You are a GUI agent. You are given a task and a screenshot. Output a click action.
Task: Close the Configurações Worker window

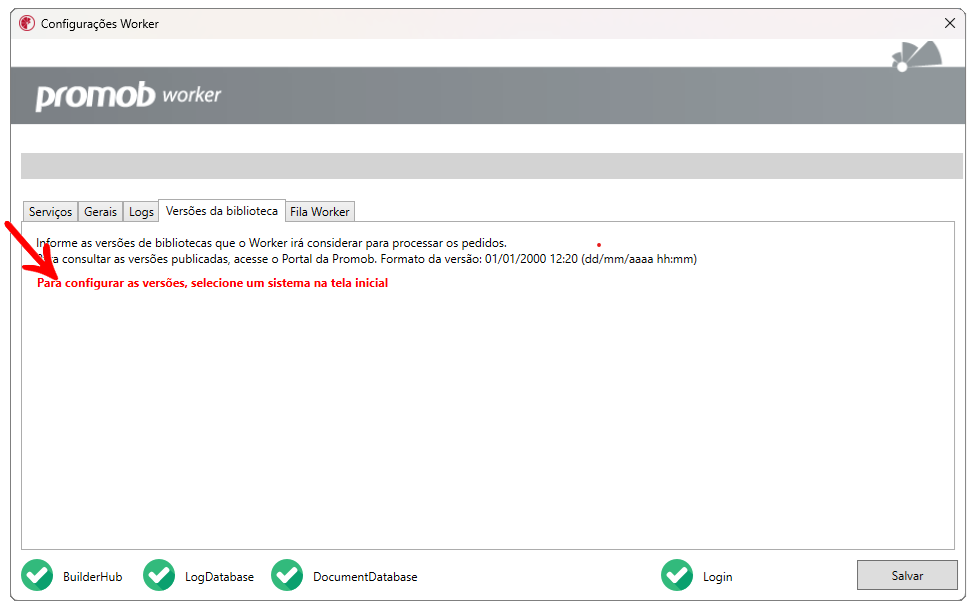pos(949,24)
